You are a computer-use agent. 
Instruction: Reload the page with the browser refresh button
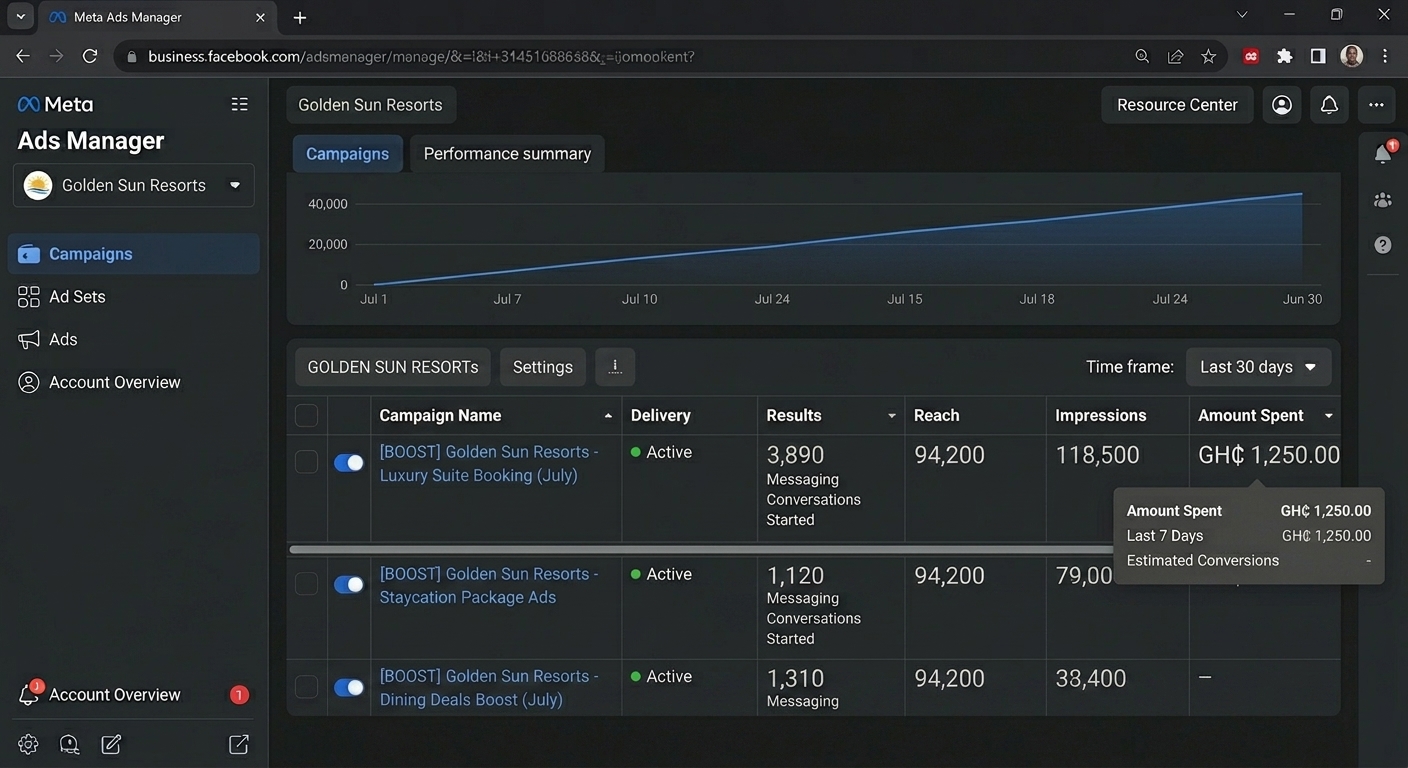coord(90,57)
